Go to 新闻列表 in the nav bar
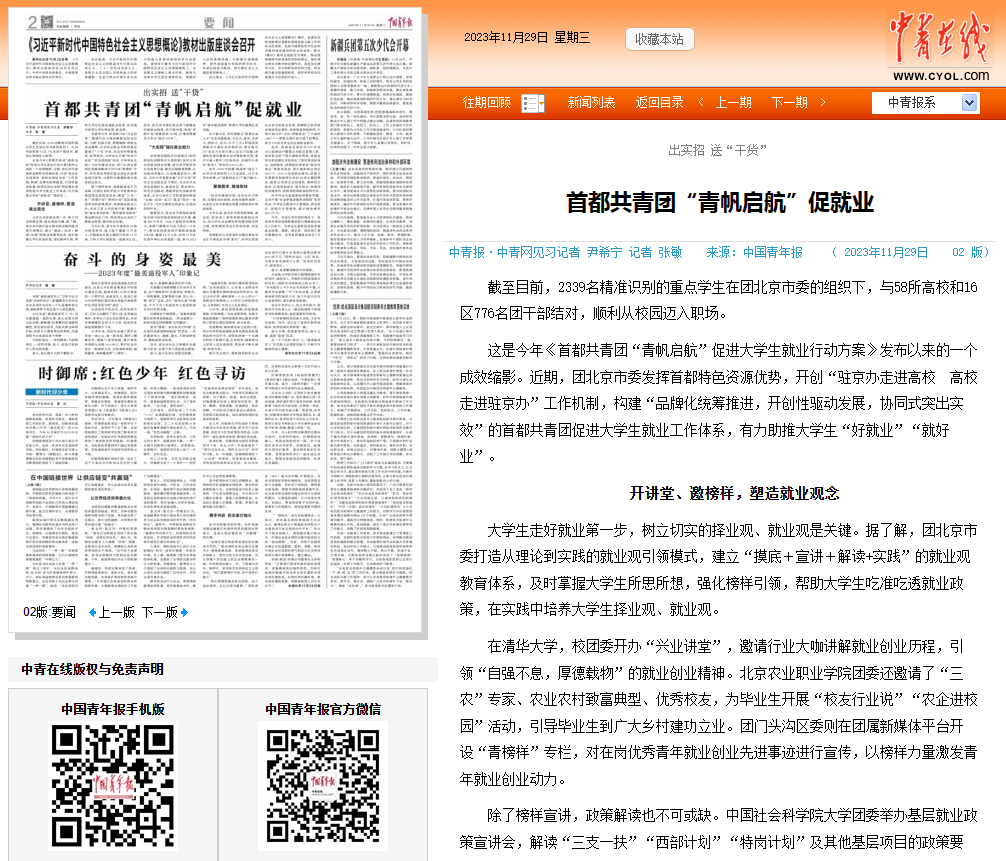 point(591,102)
